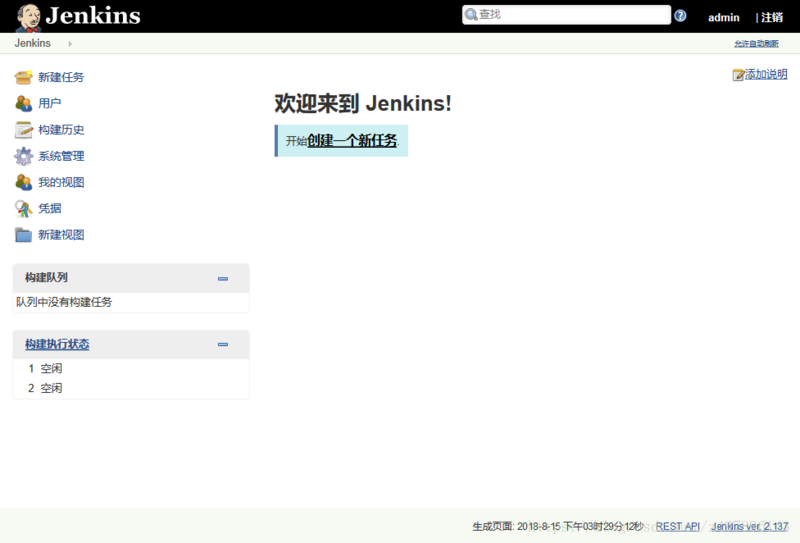The height and width of the screenshot is (543, 800).
Task: Click the admin user link
Action: coord(723,17)
